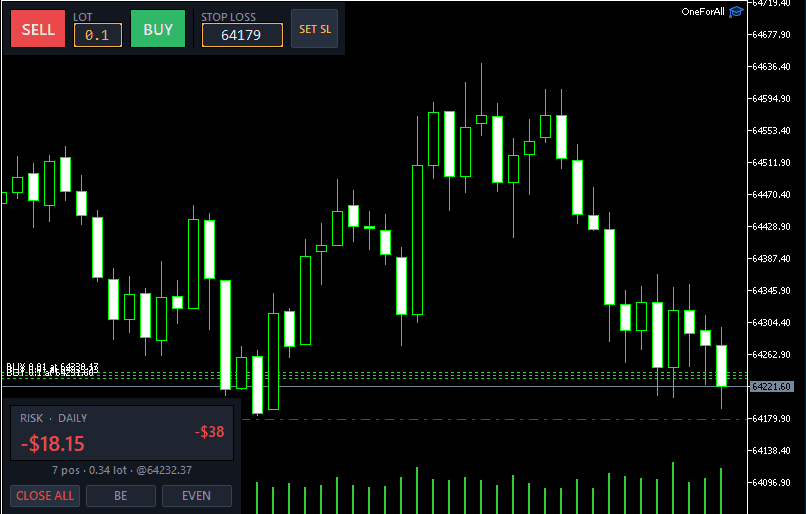Click the red stop loss line at 64179.90
Viewport: 806px width, 514px height.
(x=493, y=419)
